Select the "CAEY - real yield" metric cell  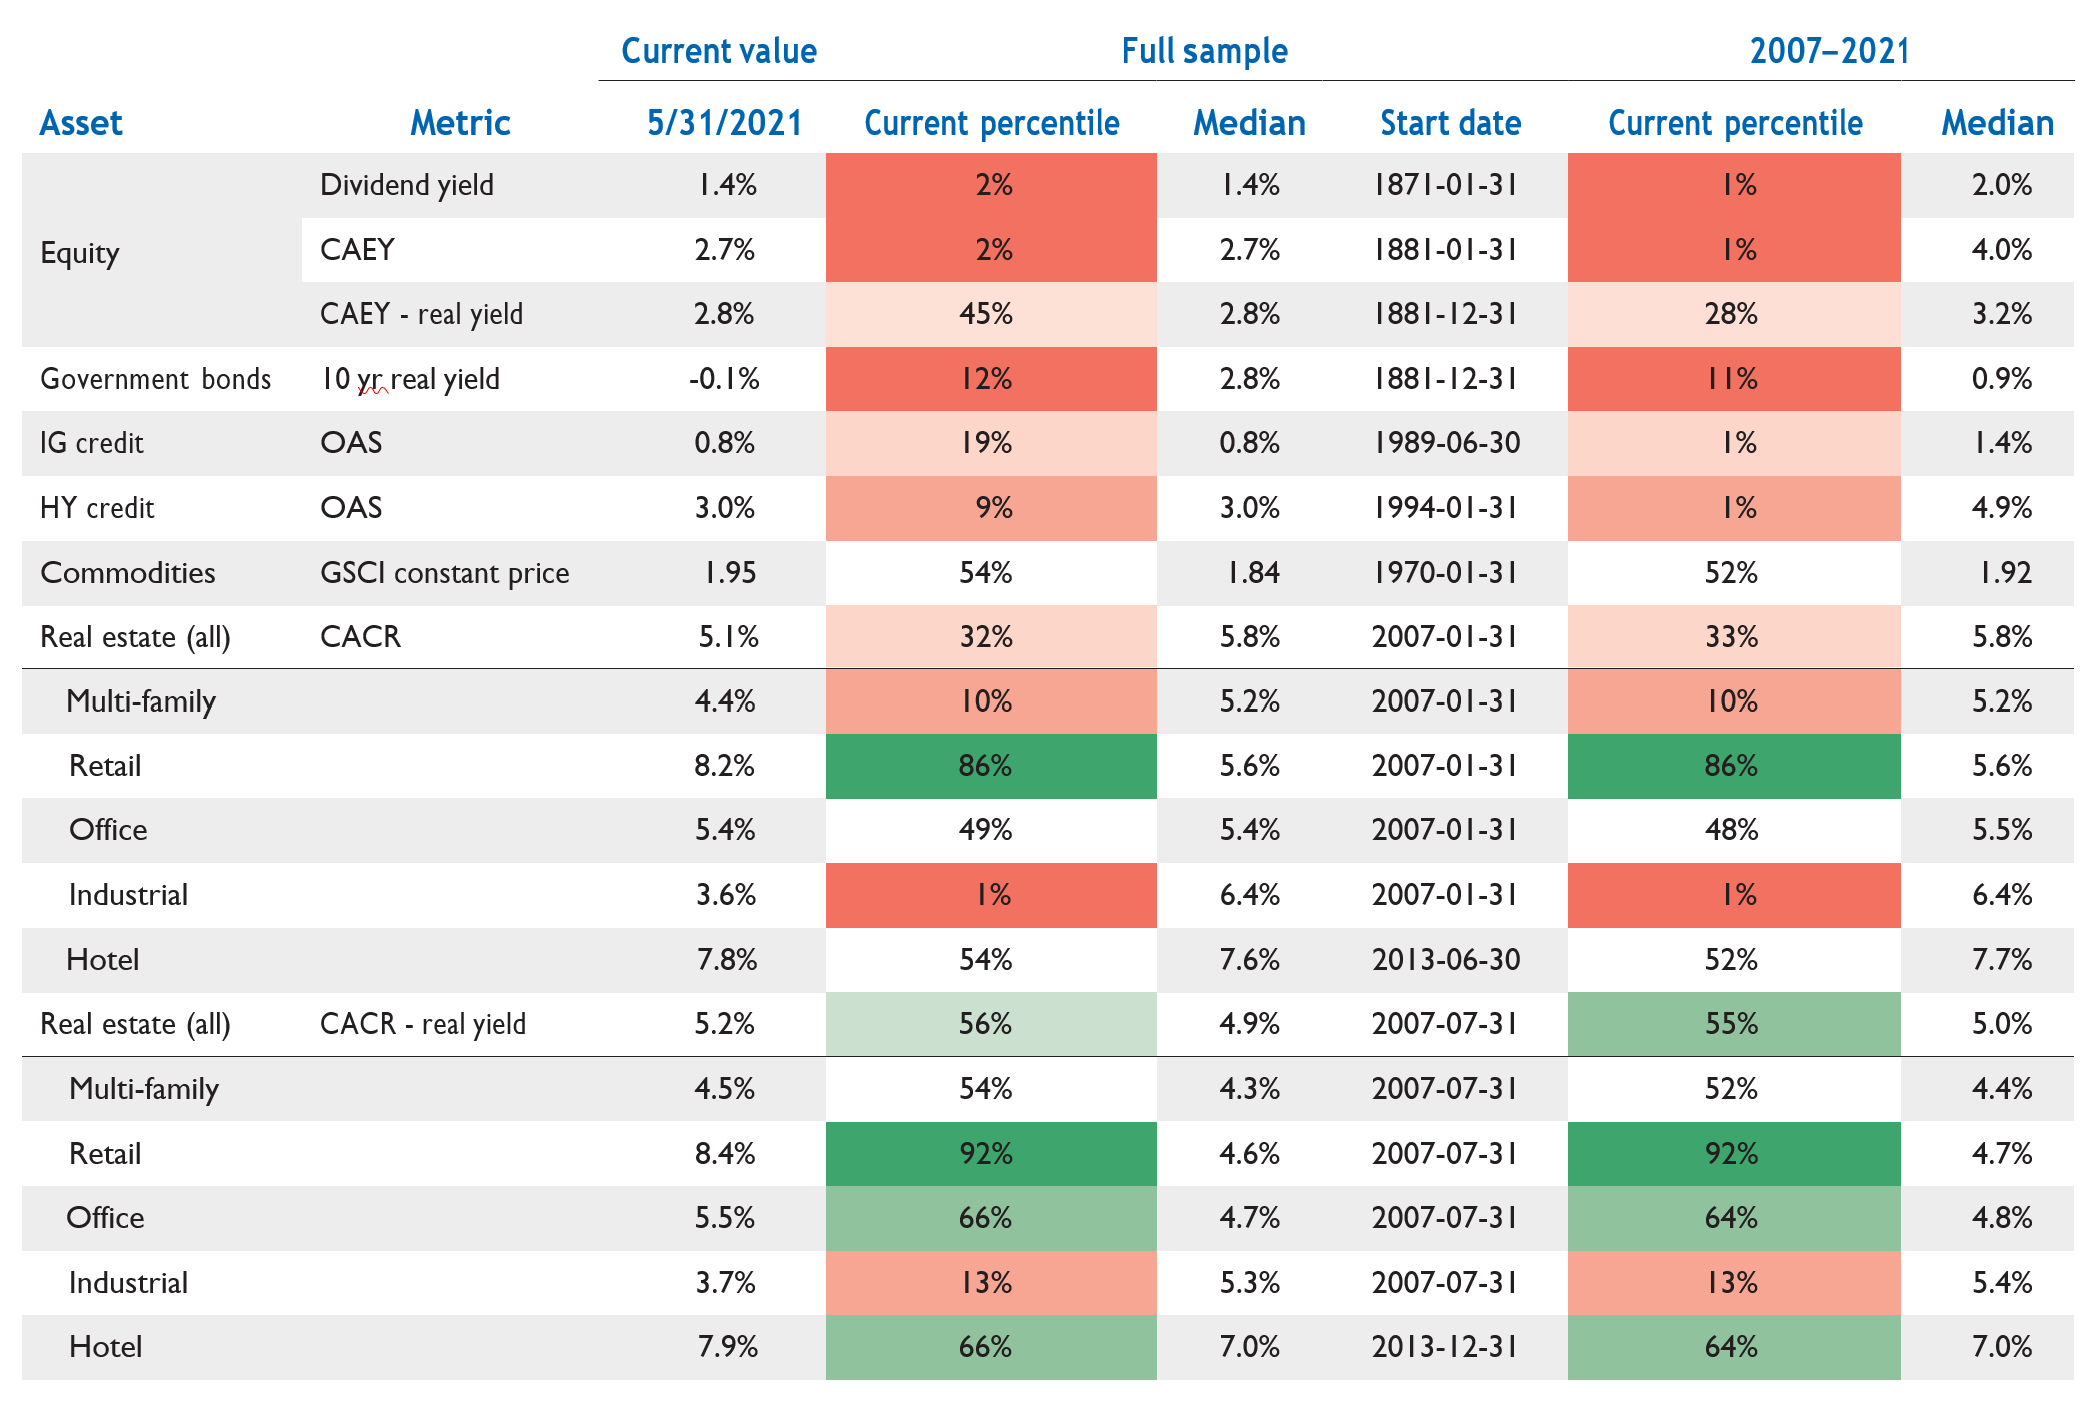(x=421, y=314)
